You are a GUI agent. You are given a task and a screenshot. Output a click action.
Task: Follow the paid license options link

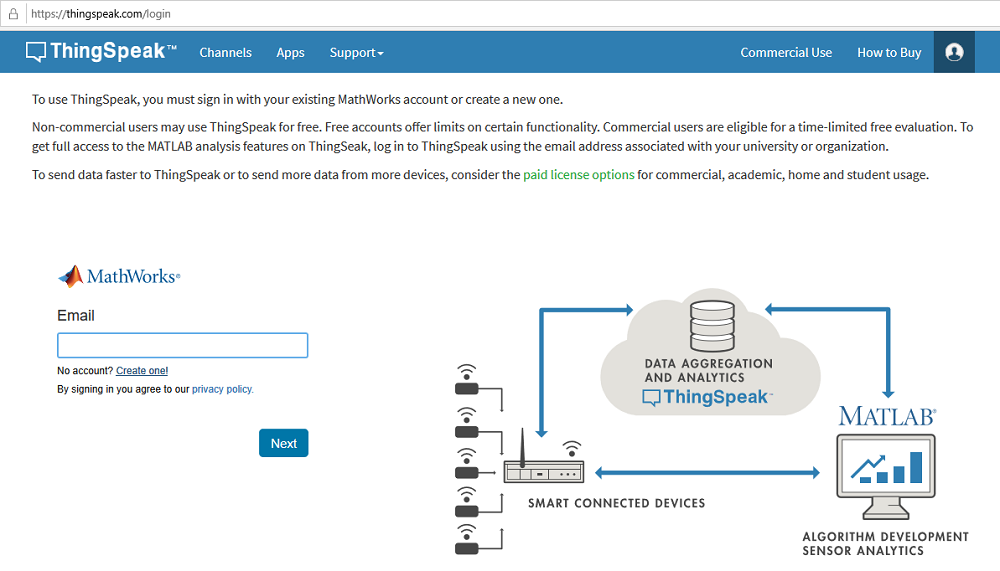(578, 175)
